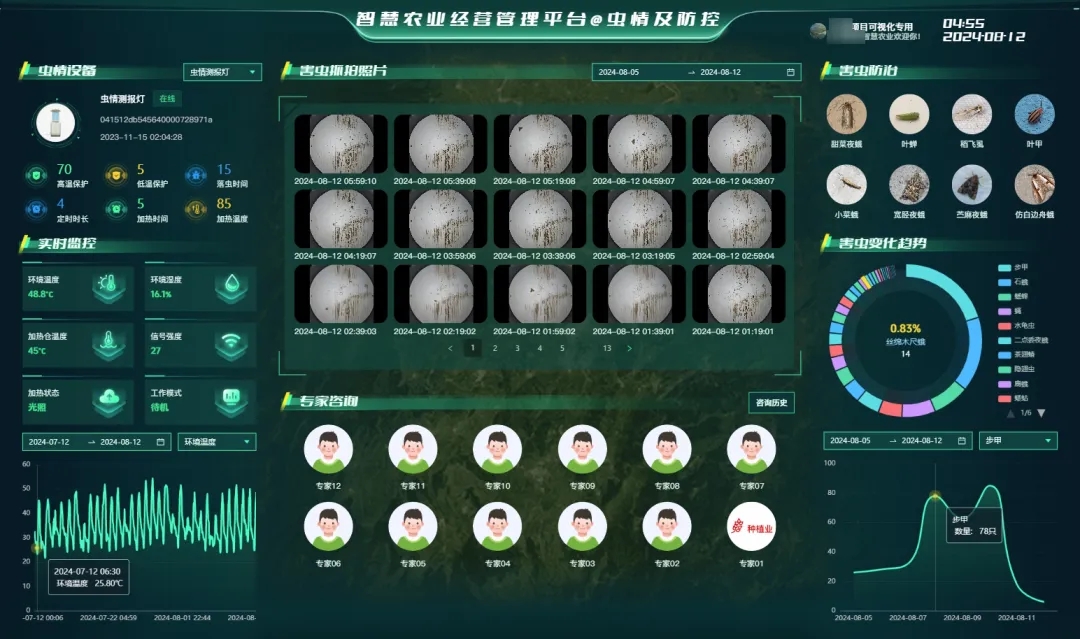The height and width of the screenshot is (639, 1080).
Task: Expand the 环境温度 chart metric dropdown
Action: coord(217,442)
